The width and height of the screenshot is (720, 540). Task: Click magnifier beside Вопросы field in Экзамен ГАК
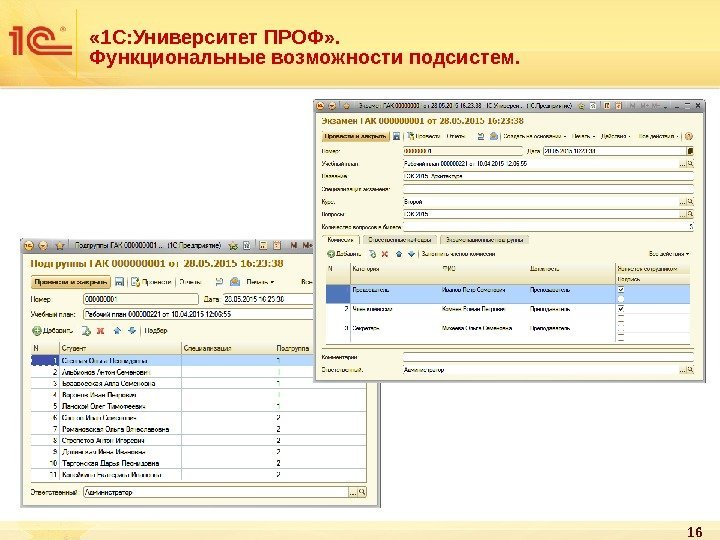click(690, 214)
